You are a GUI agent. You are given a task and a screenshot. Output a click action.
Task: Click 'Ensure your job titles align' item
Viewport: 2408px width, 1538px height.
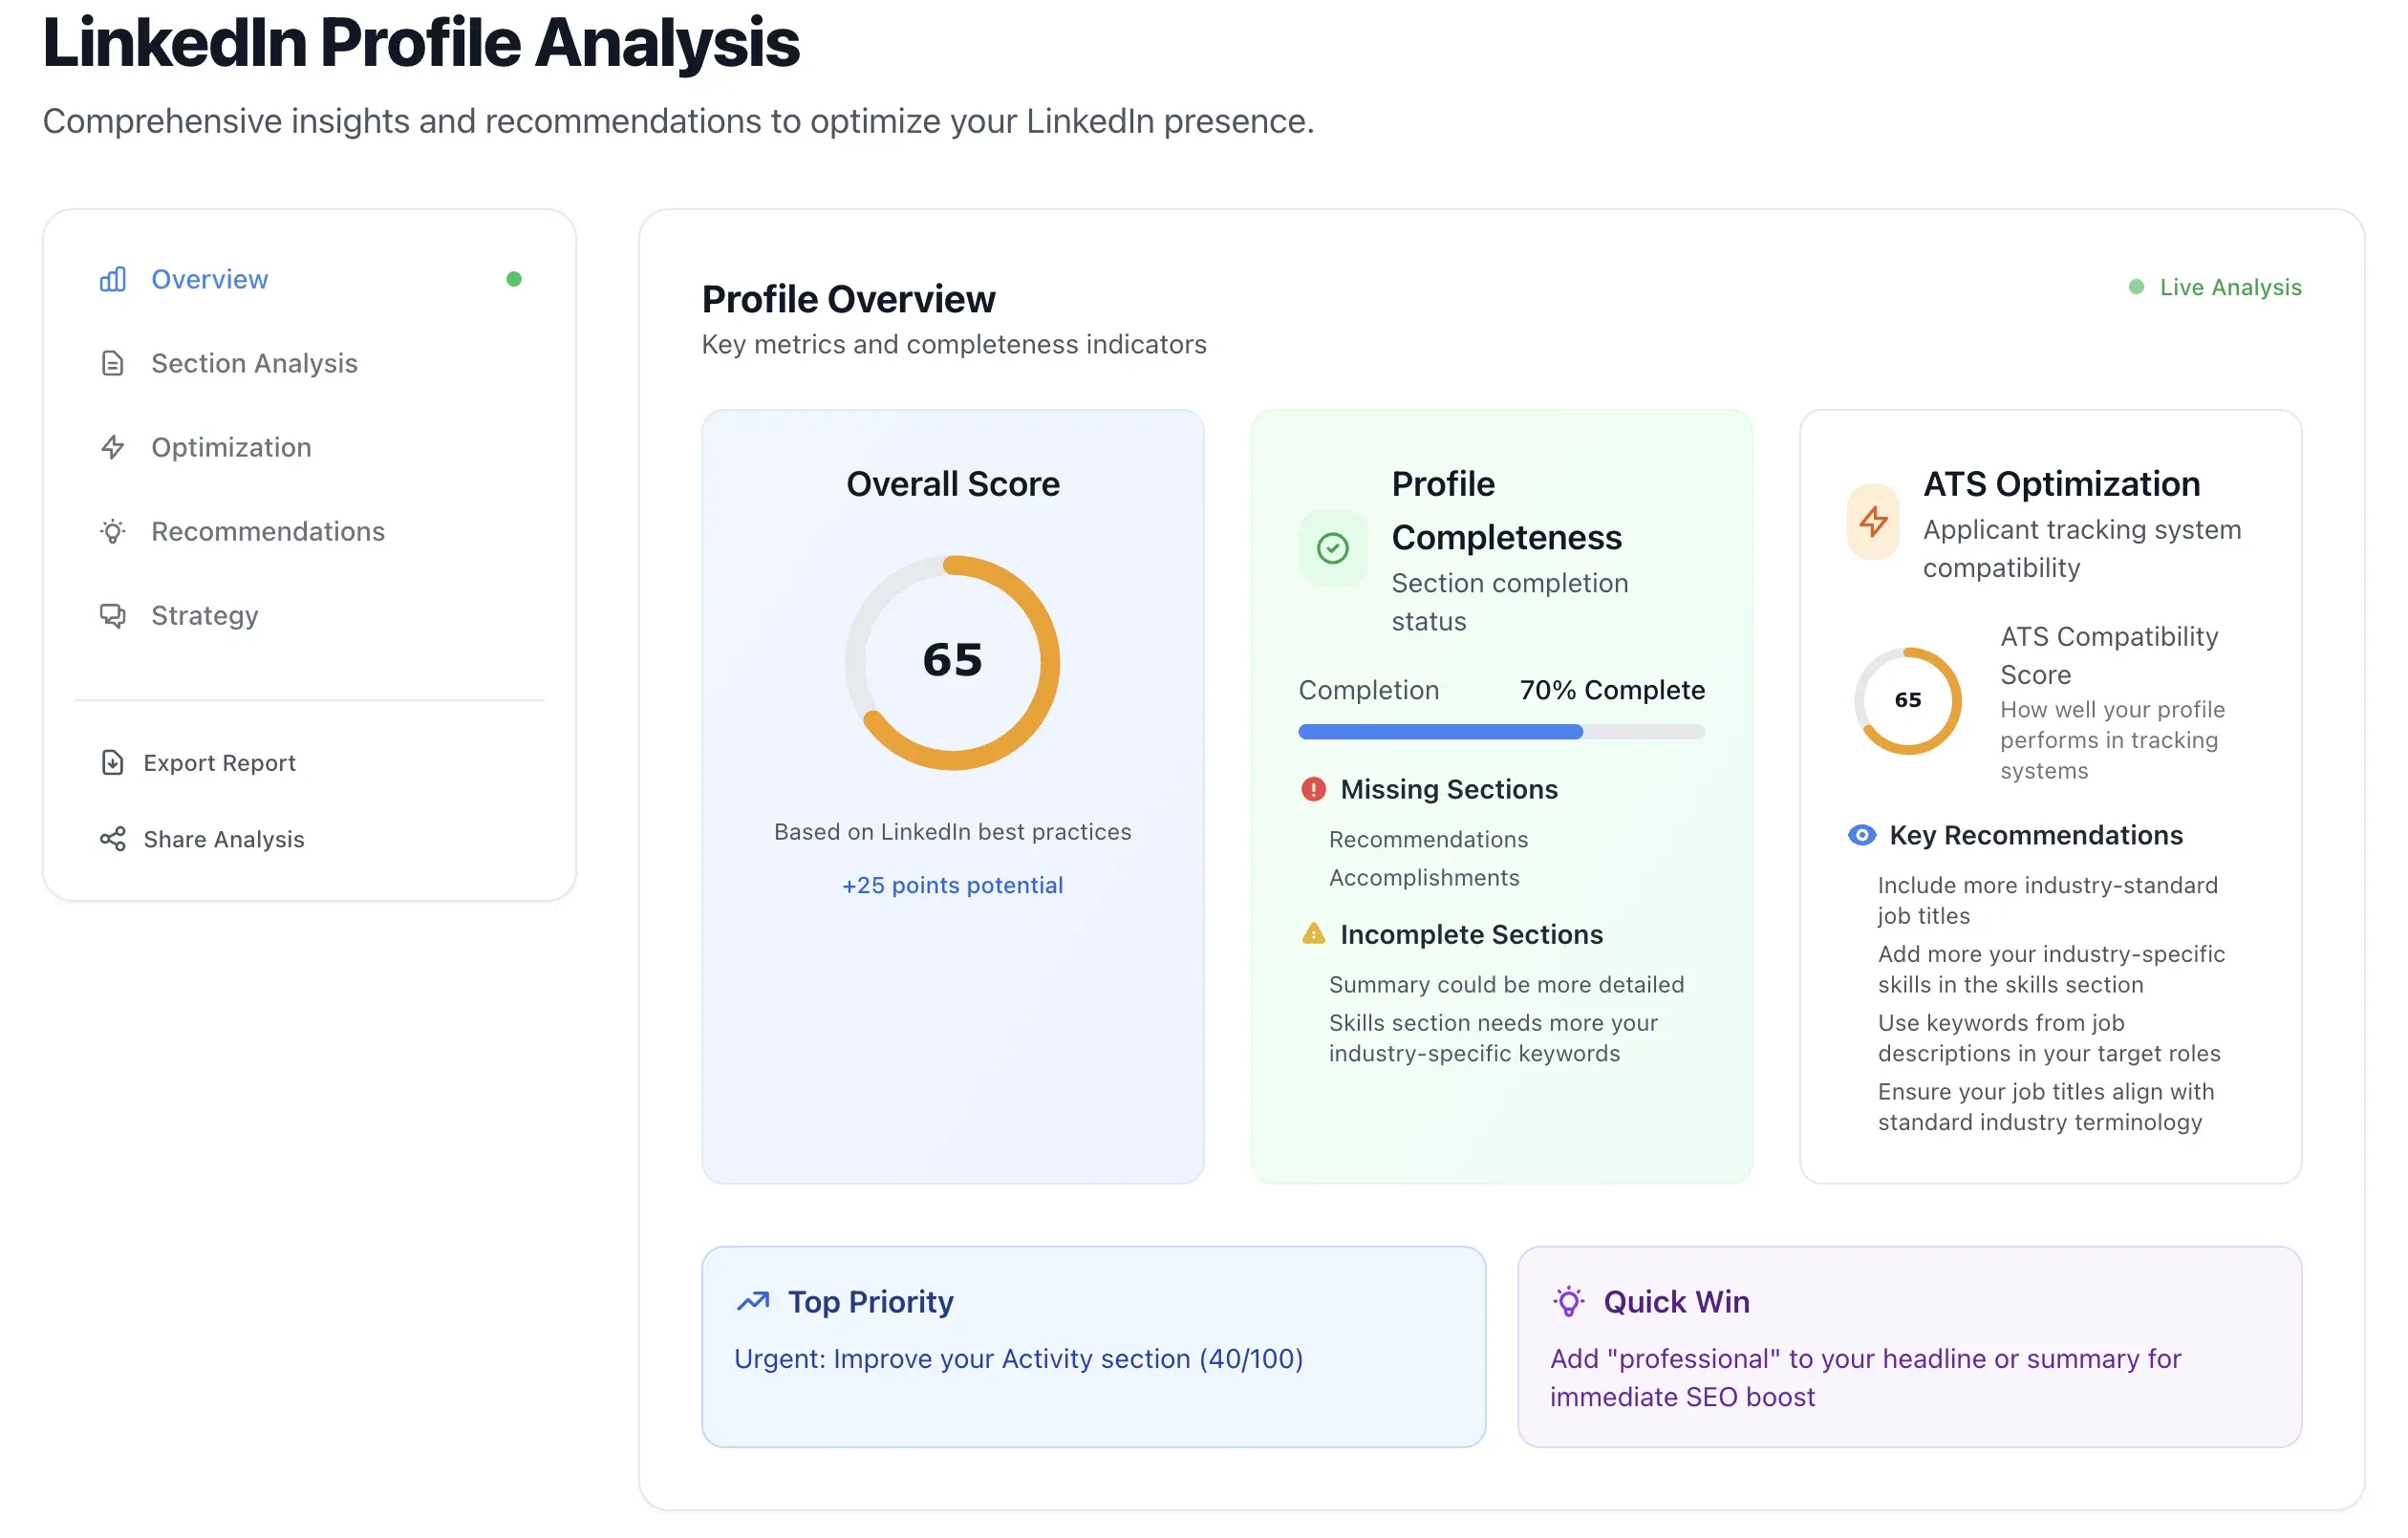[x=2045, y=1107]
